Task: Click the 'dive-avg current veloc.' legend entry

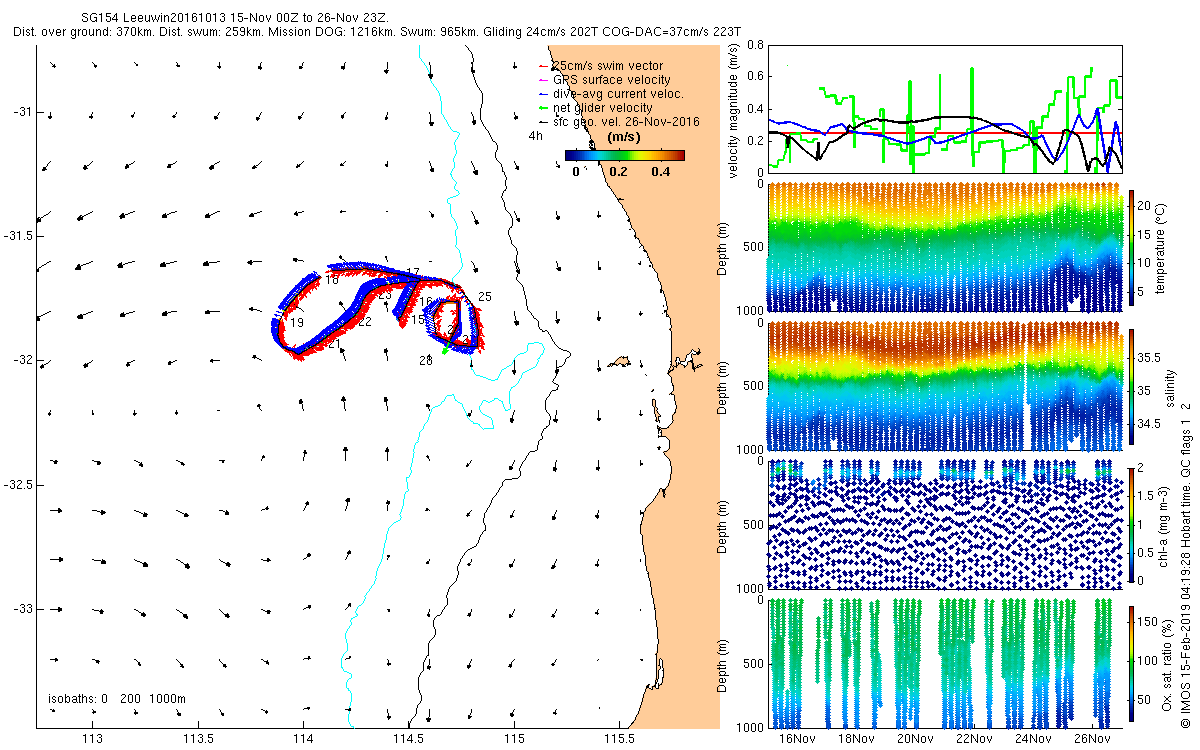Action: pyautogui.click(x=610, y=94)
